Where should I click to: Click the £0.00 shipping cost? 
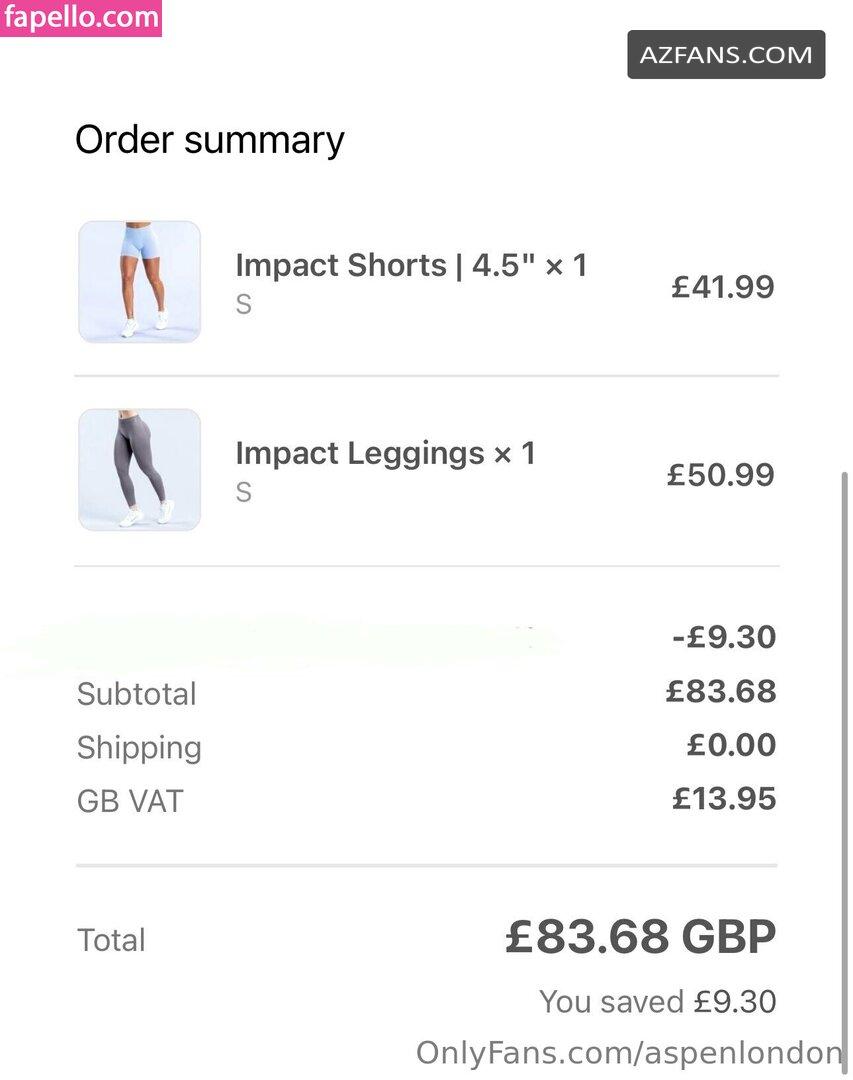[x=731, y=745]
